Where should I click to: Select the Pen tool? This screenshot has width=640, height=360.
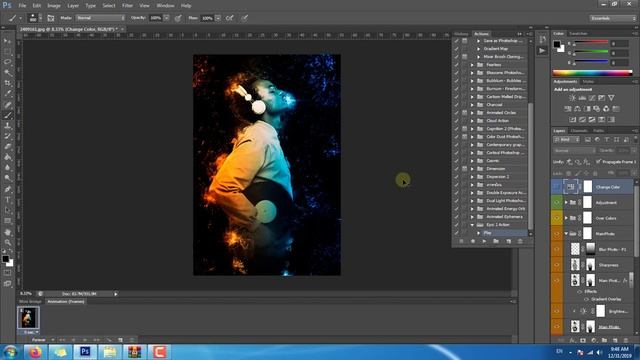(x=7, y=189)
